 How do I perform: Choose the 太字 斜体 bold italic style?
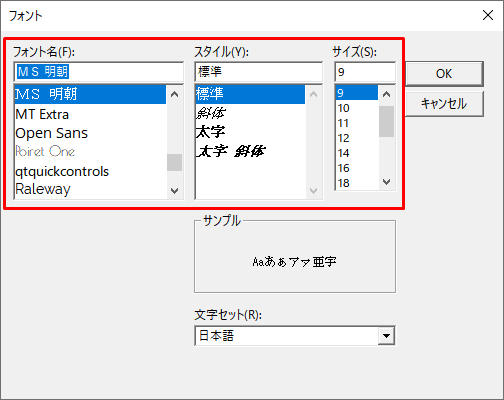pos(250,151)
